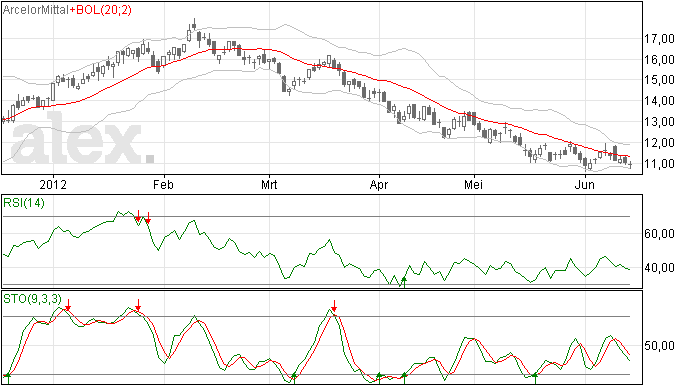Select the 17,00 price axis label

659,39
